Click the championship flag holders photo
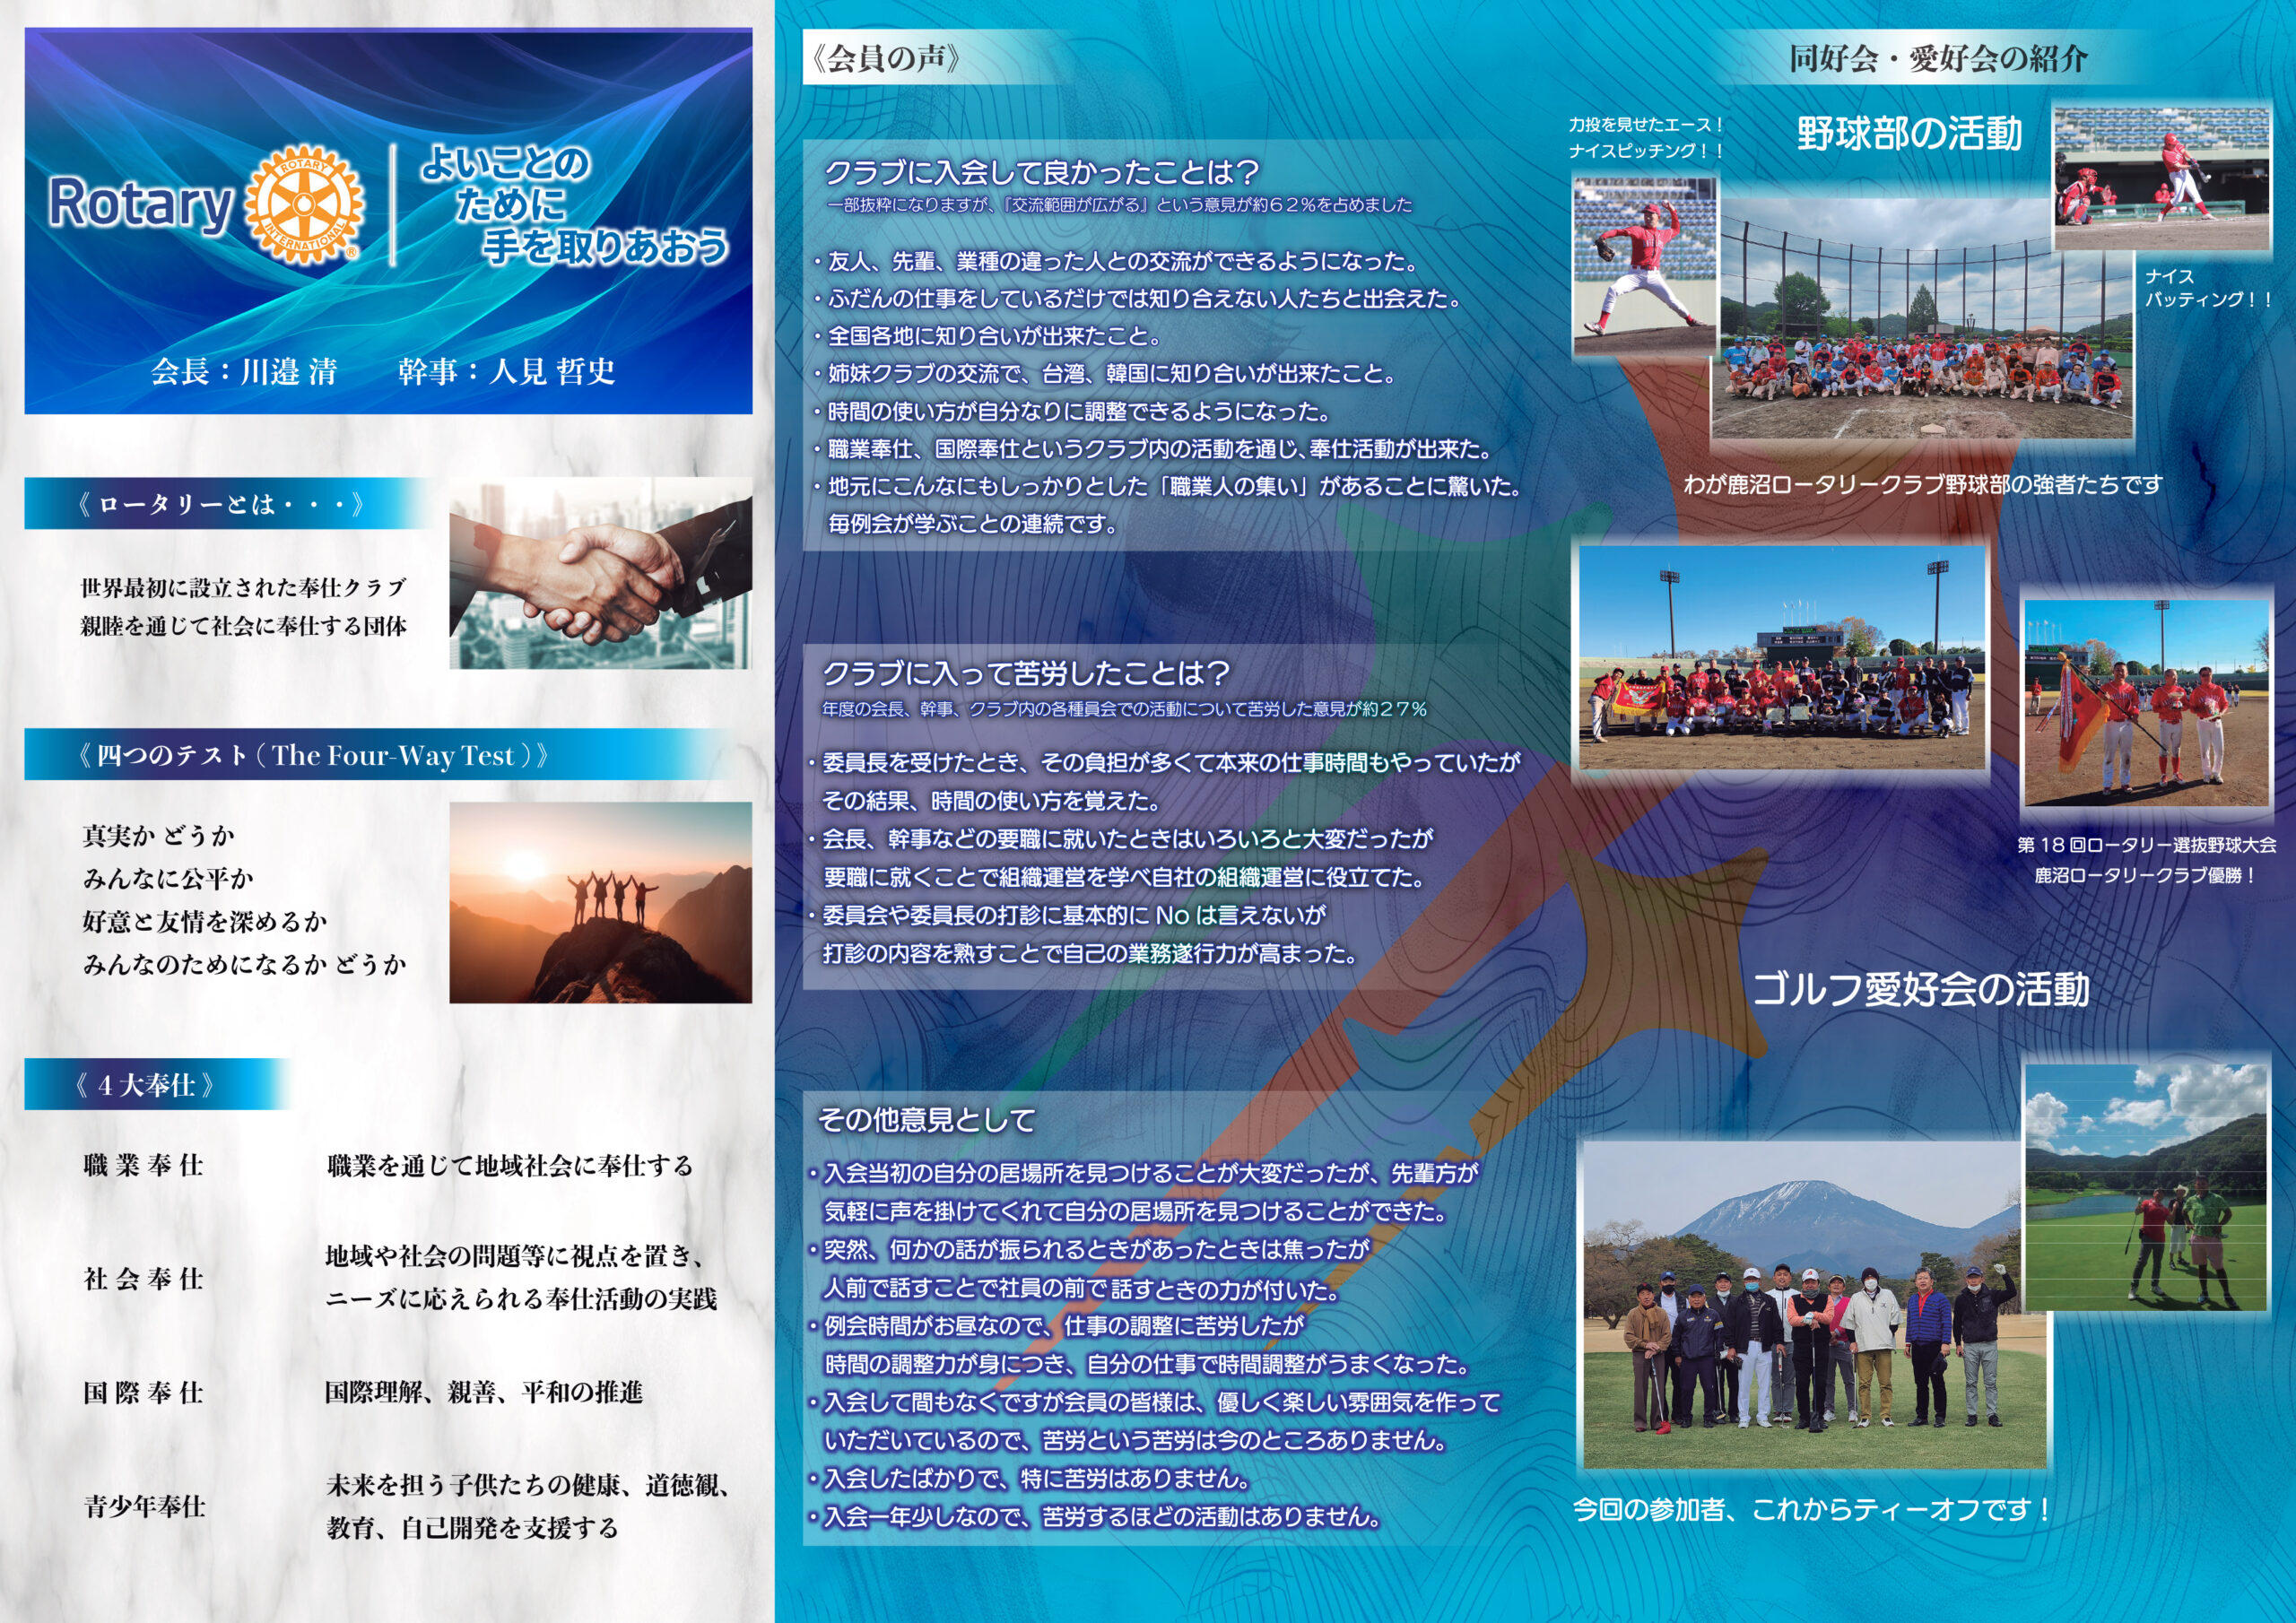Image resolution: width=2296 pixels, height=1623 pixels. tap(2146, 702)
